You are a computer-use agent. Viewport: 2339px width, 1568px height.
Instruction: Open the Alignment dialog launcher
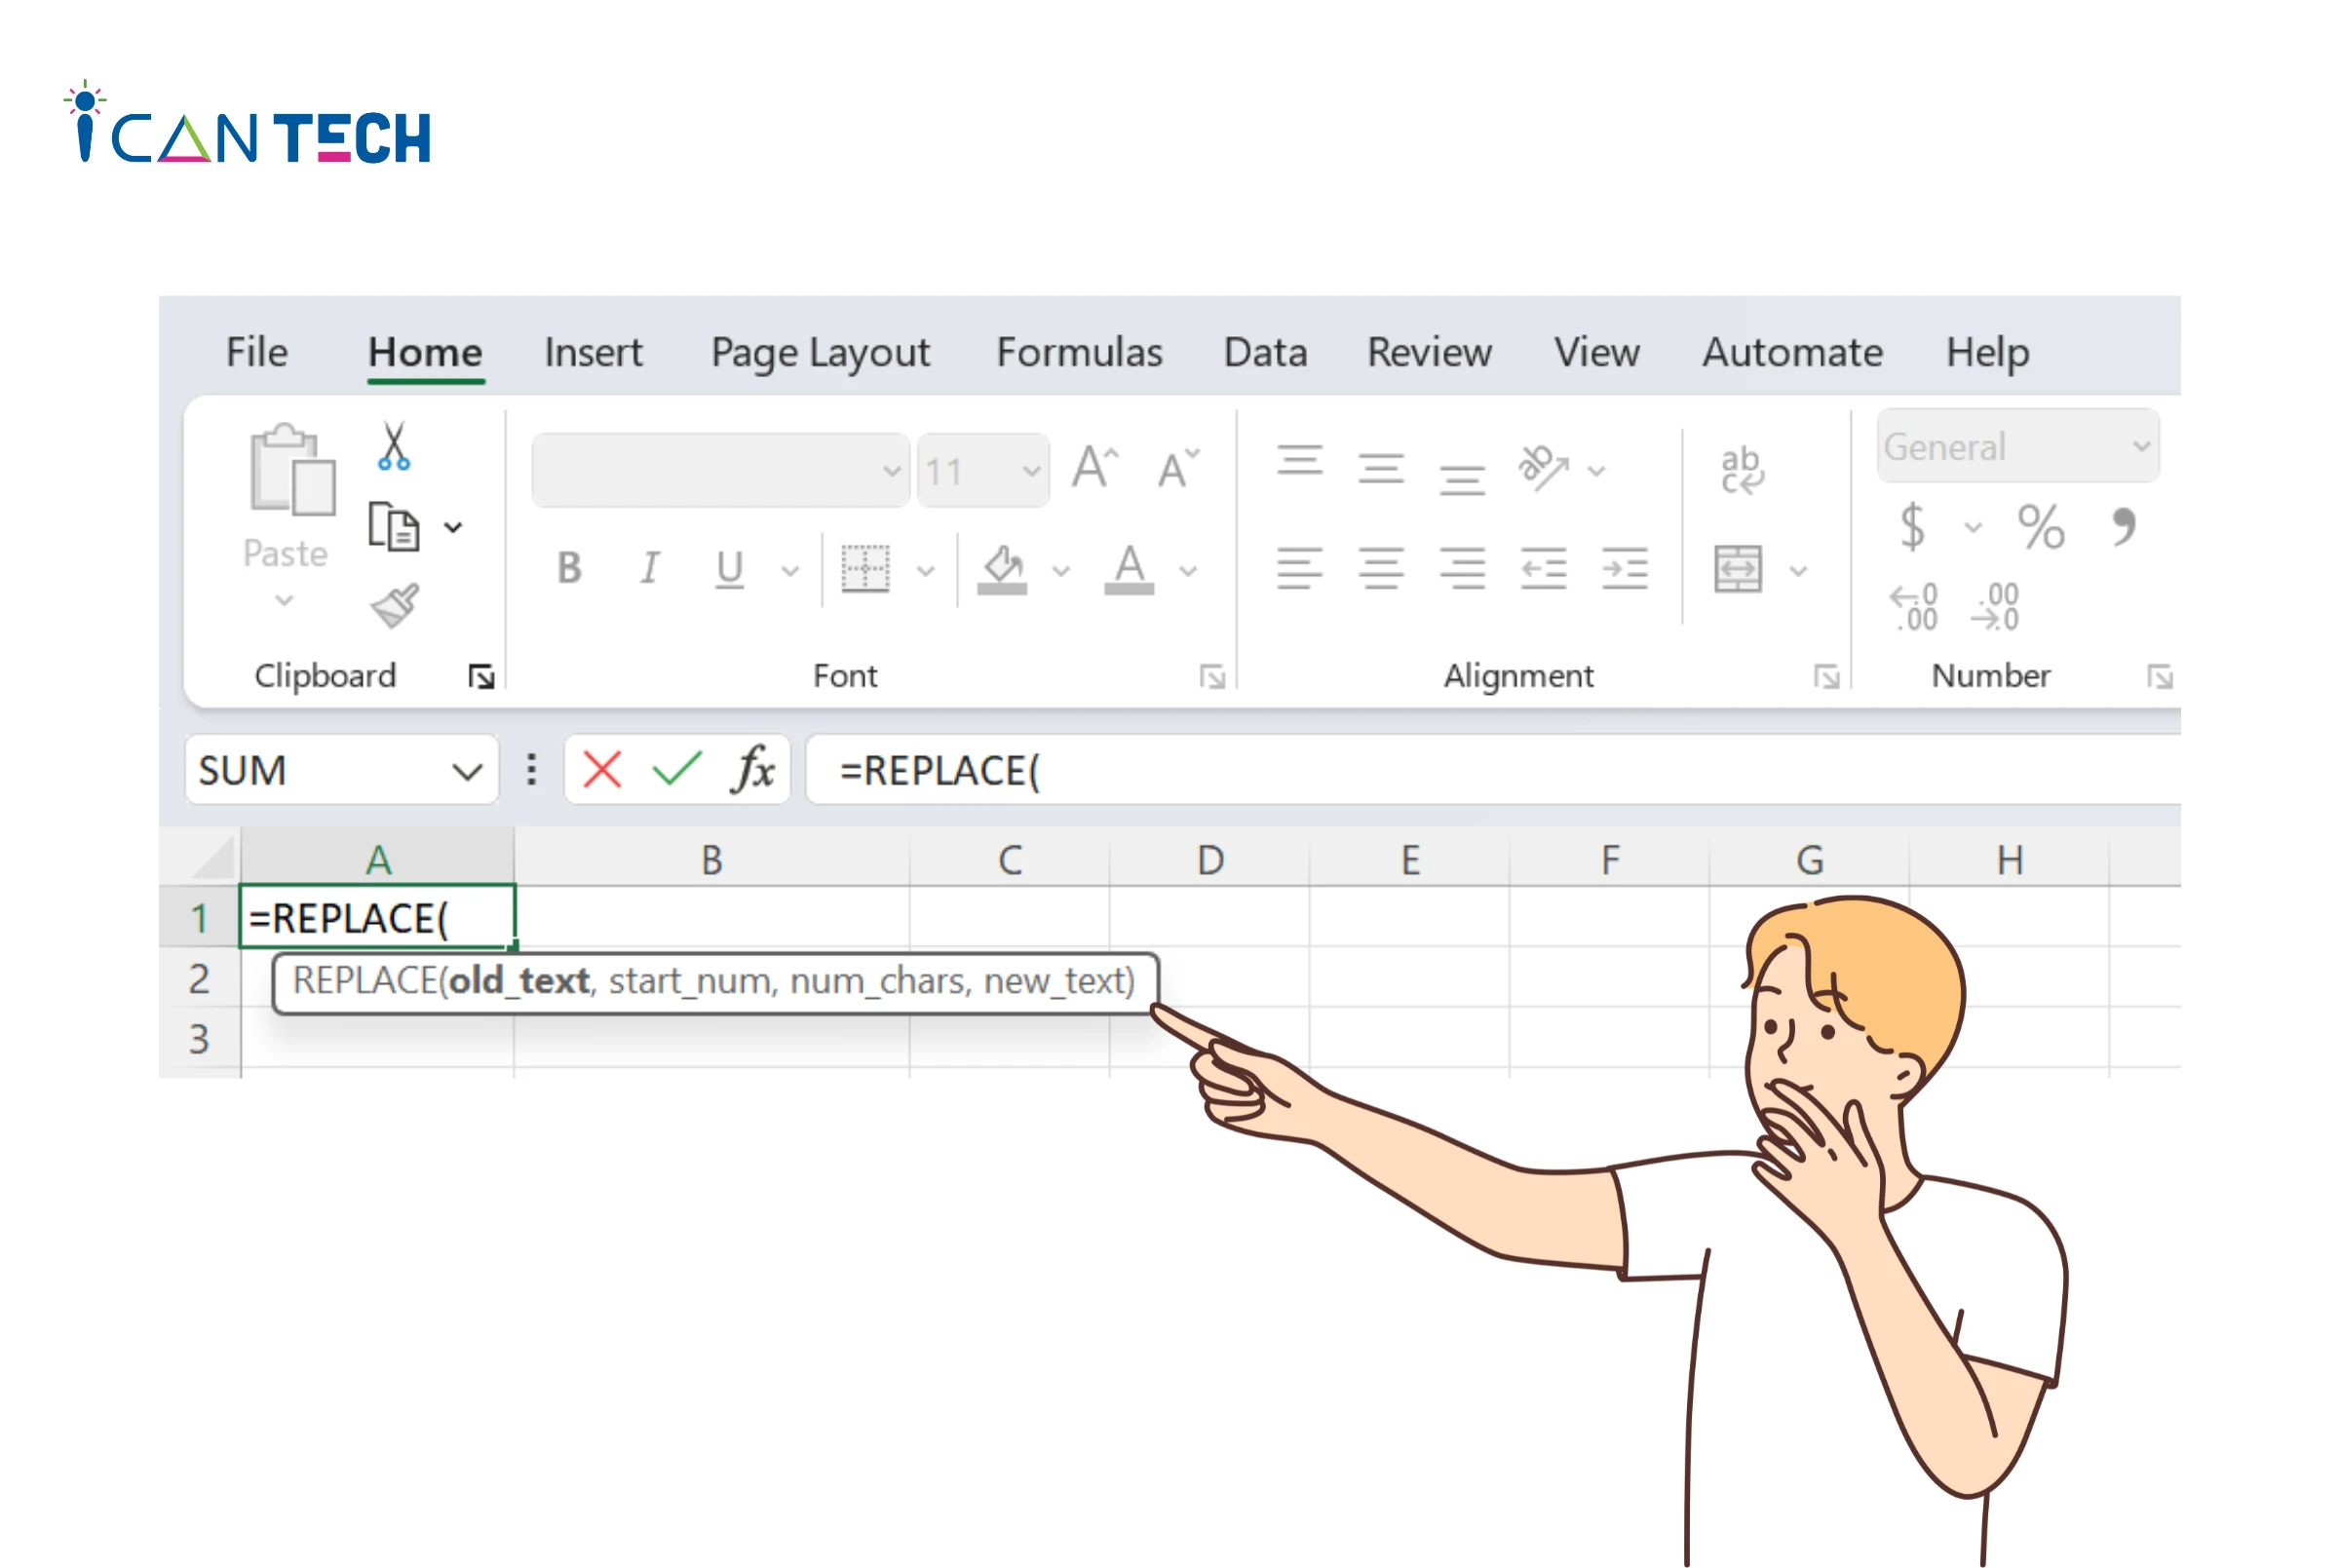[x=1826, y=677]
